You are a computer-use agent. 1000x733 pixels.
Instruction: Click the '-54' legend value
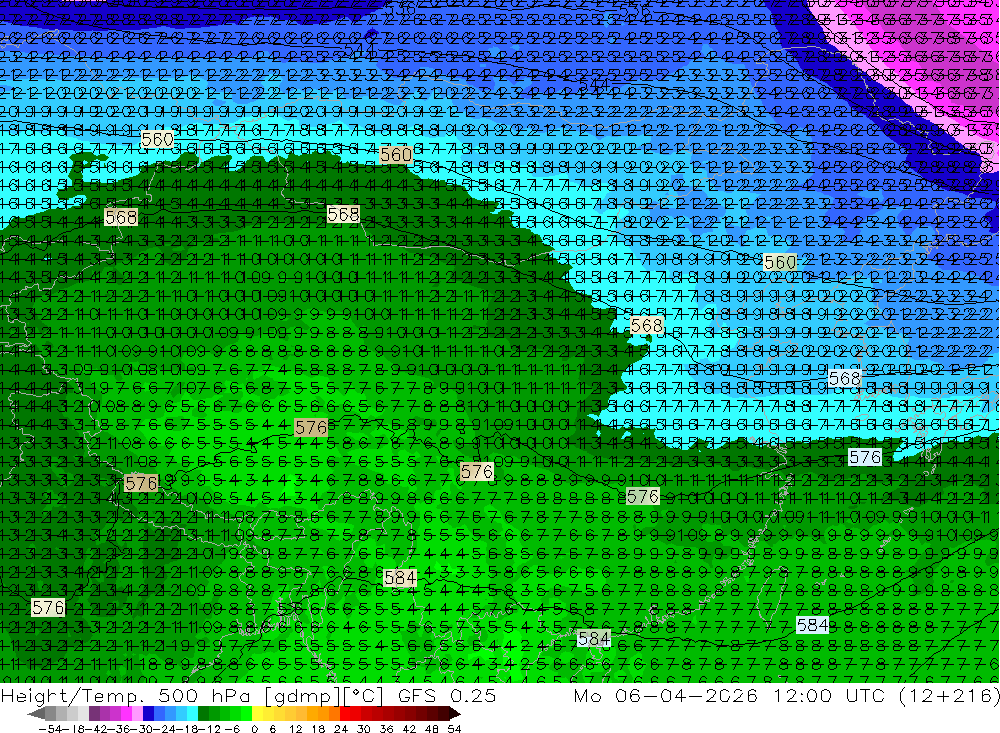tap(50, 729)
